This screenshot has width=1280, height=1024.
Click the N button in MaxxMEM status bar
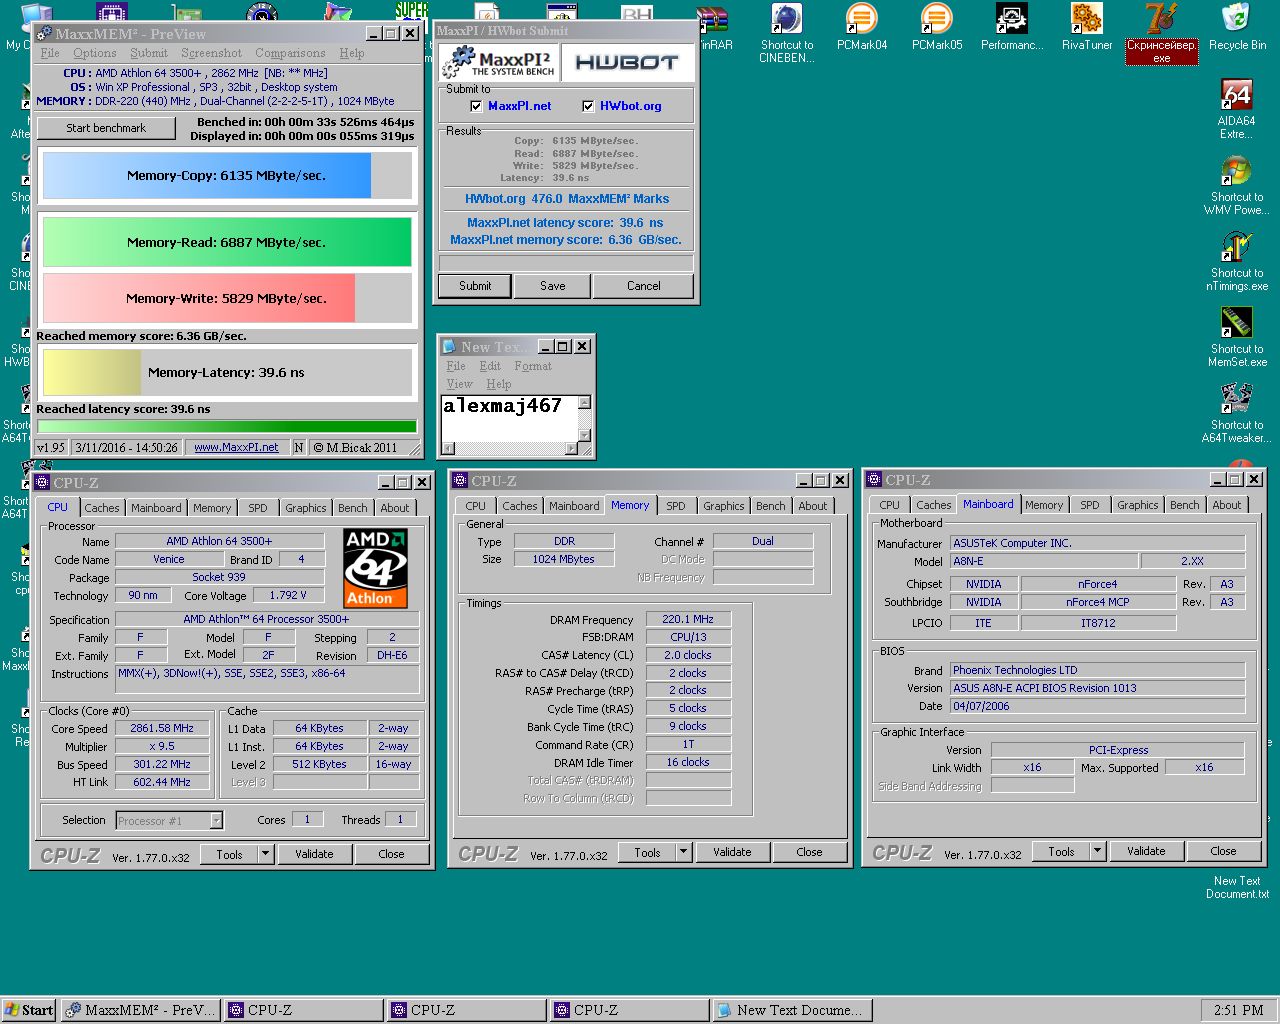(x=299, y=447)
